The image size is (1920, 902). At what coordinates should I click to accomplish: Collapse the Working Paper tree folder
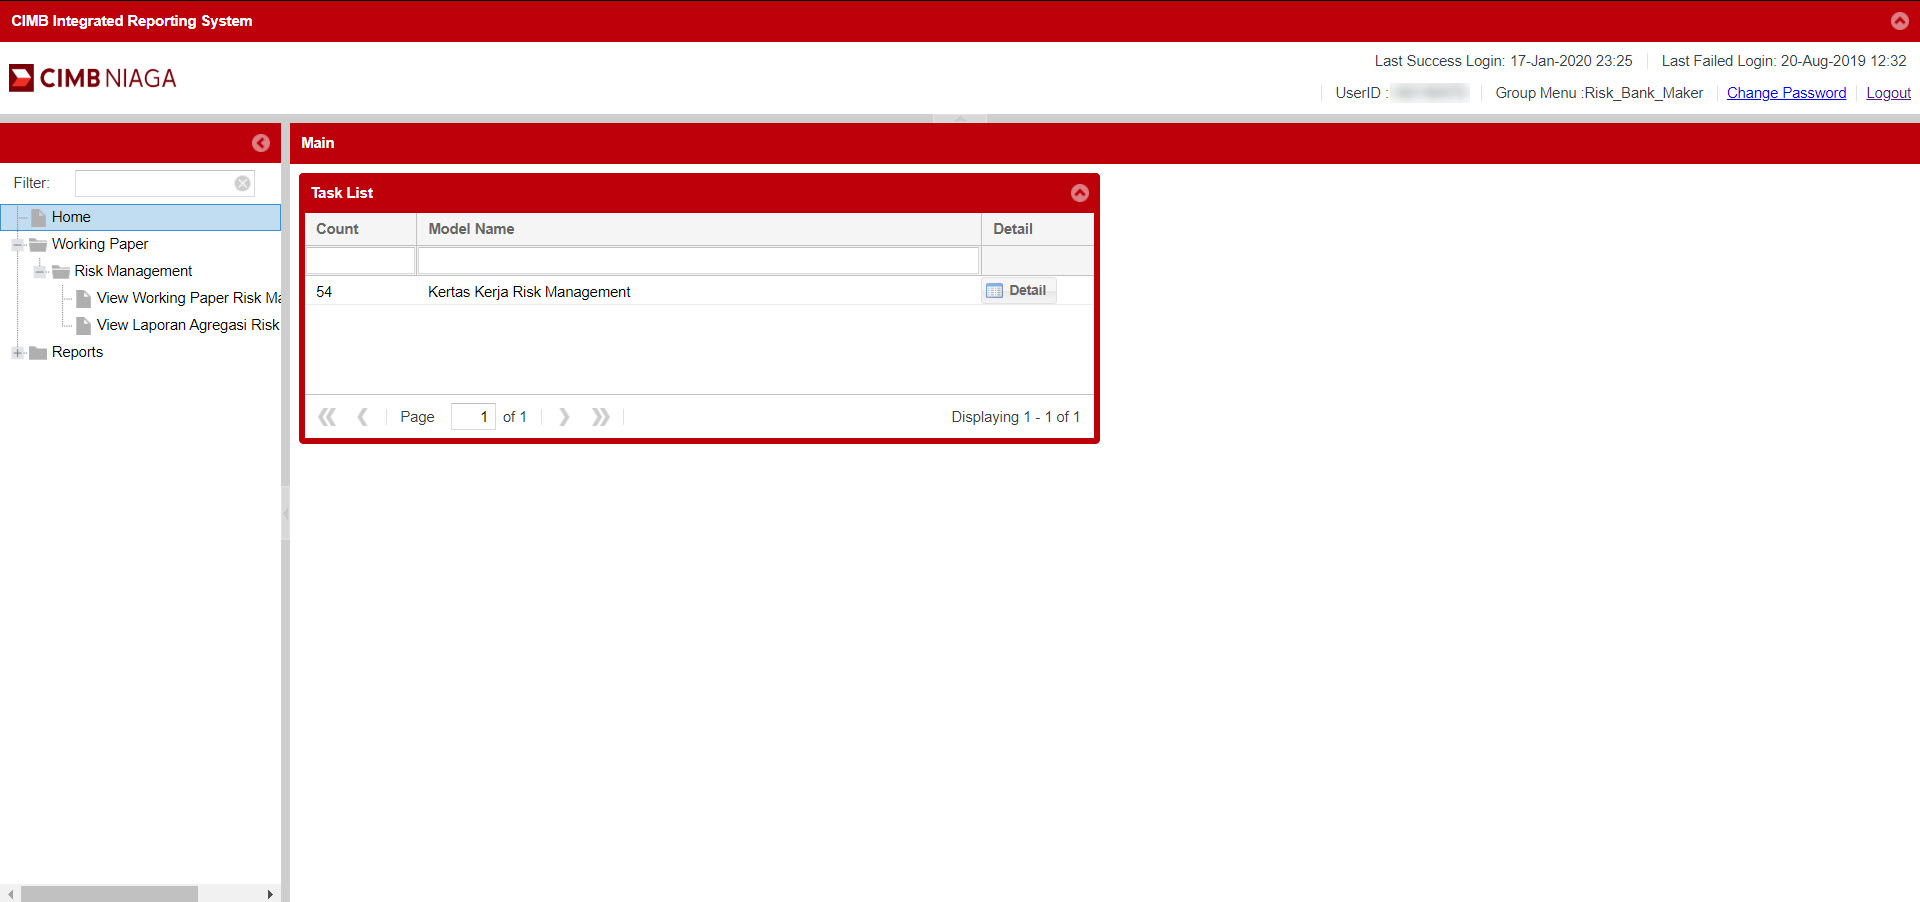coord(17,245)
